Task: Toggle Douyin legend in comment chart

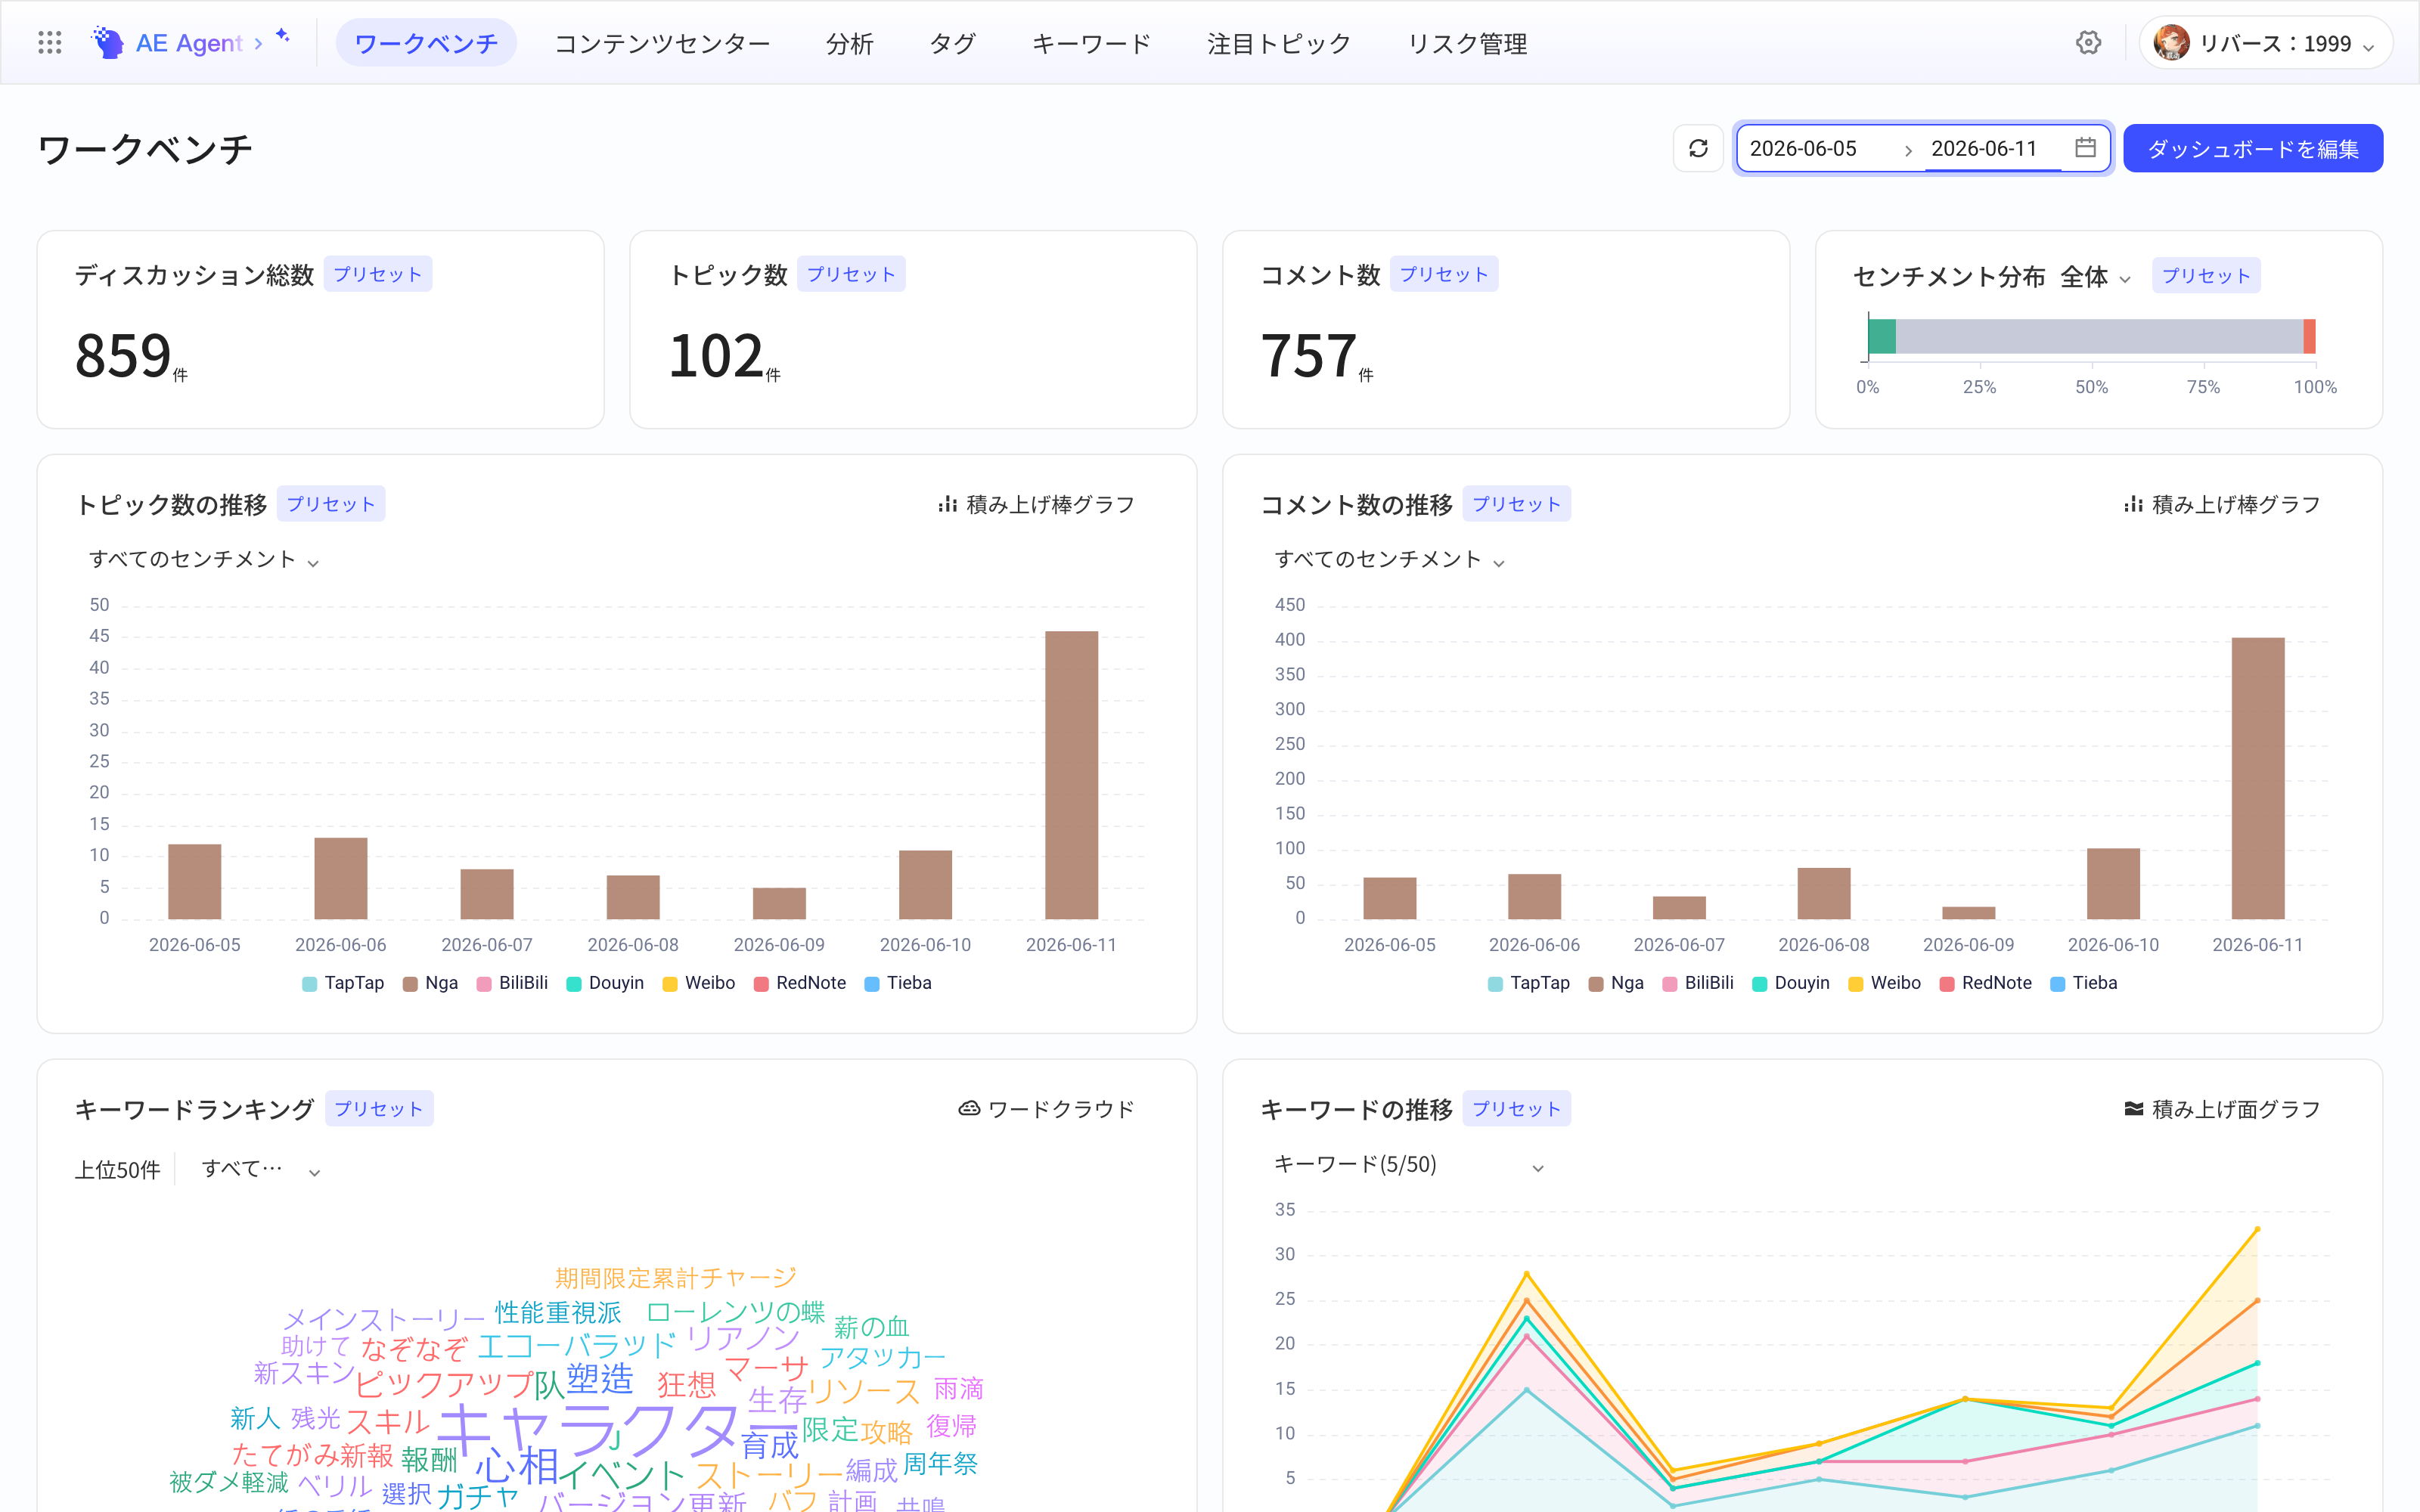Action: click(x=1791, y=983)
